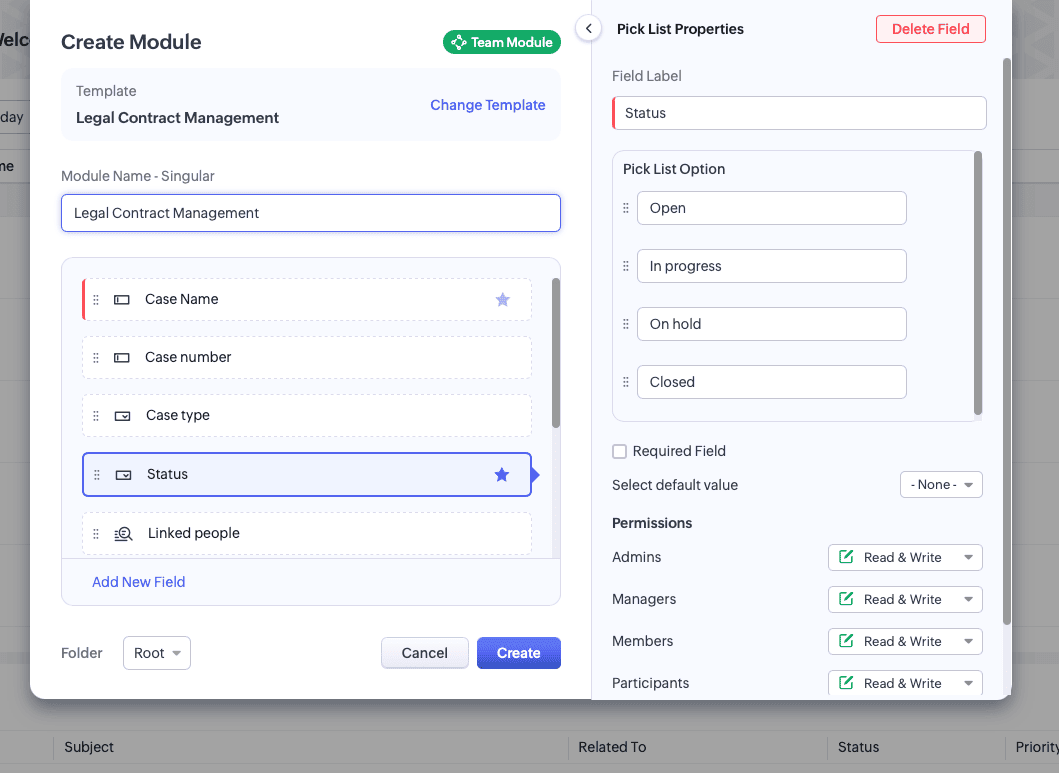Open the Folder Root dropdown
The height and width of the screenshot is (773, 1059).
tap(156, 653)
